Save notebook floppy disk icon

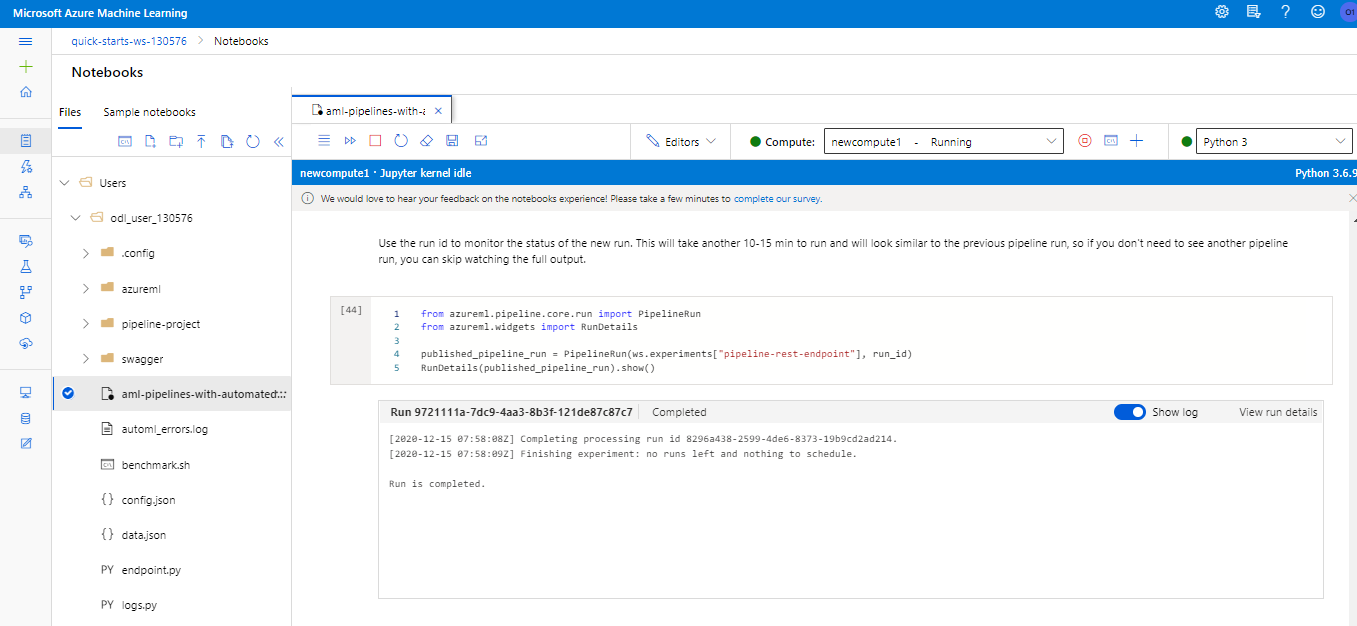452,141
